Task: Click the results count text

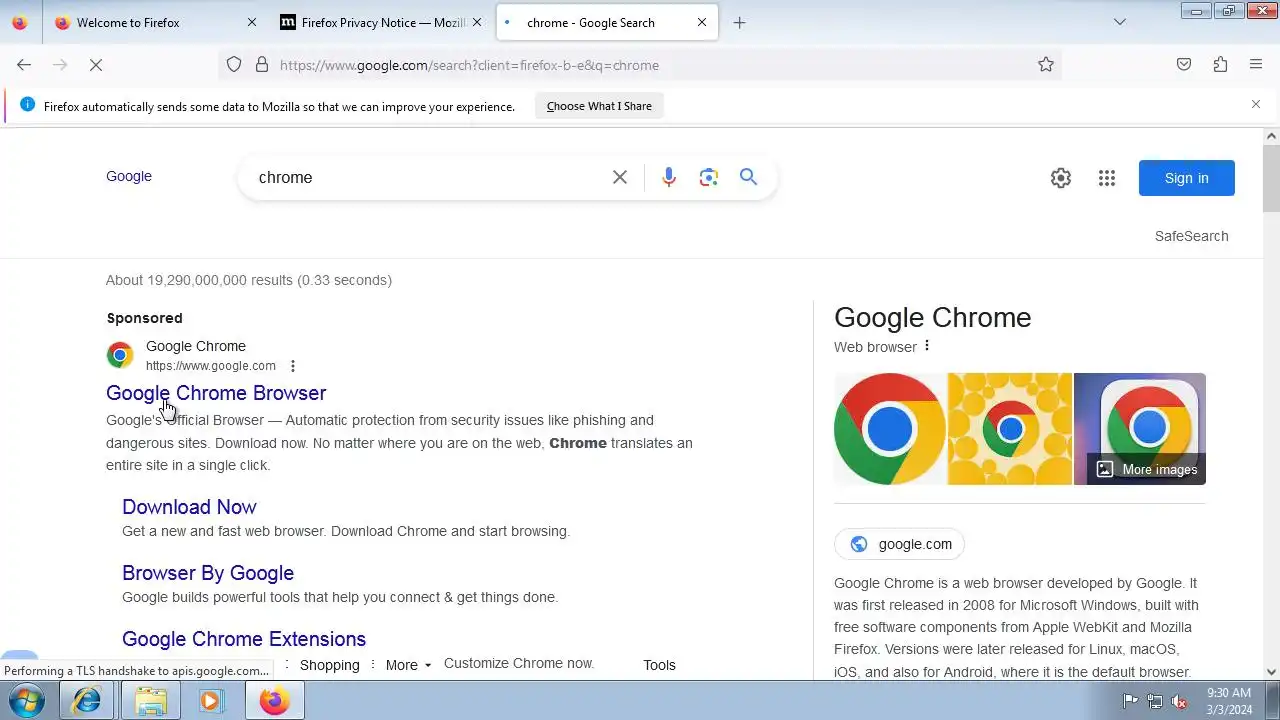Action: tap(249, 280)
